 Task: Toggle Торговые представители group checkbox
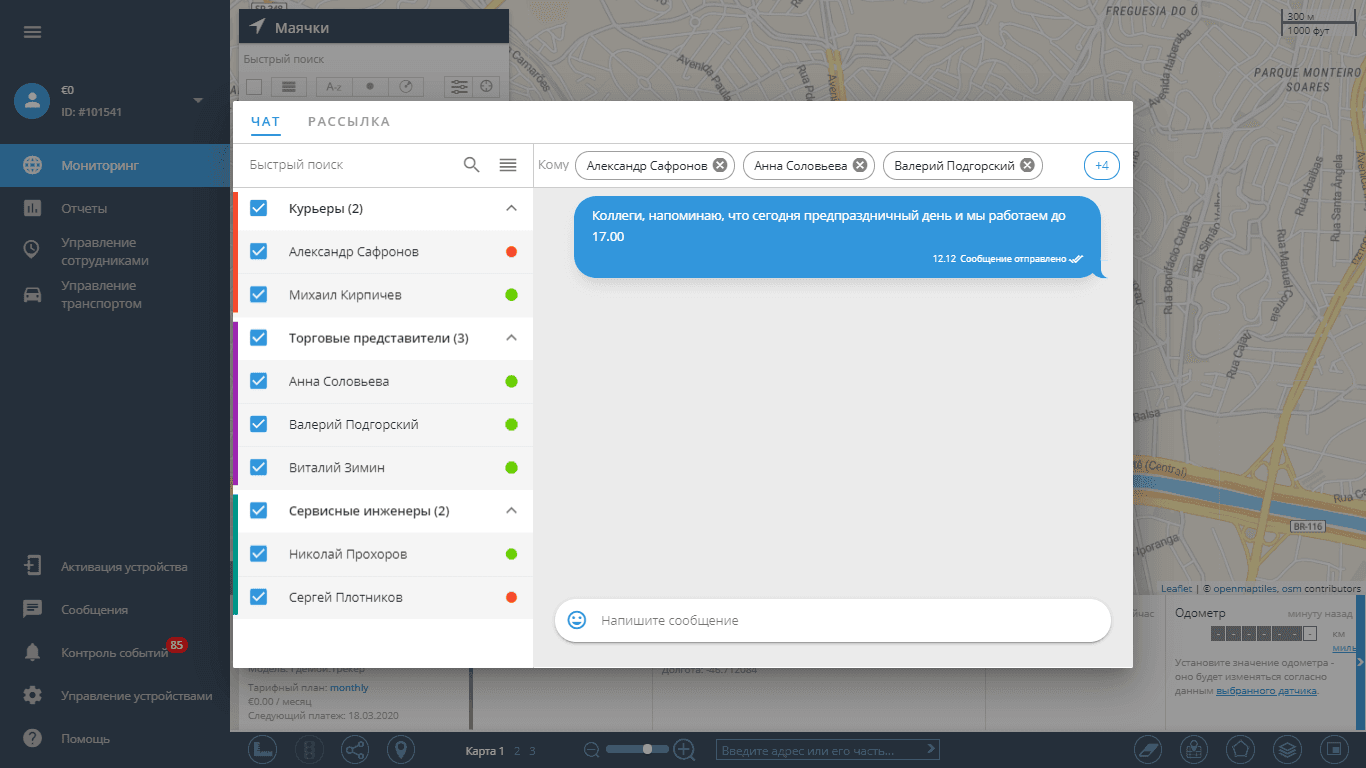[x=259, y=338]
